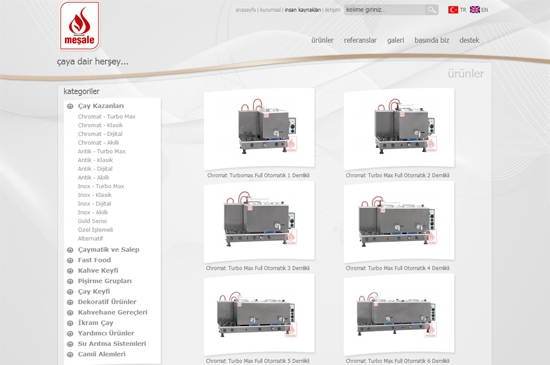Image resolution: width=550 pixels, height=365 pixels.
Task: Click caption 'Chromat Turbo Max Full Otomatik 2 Demlikli'
Action: click(x=397, y=175)
